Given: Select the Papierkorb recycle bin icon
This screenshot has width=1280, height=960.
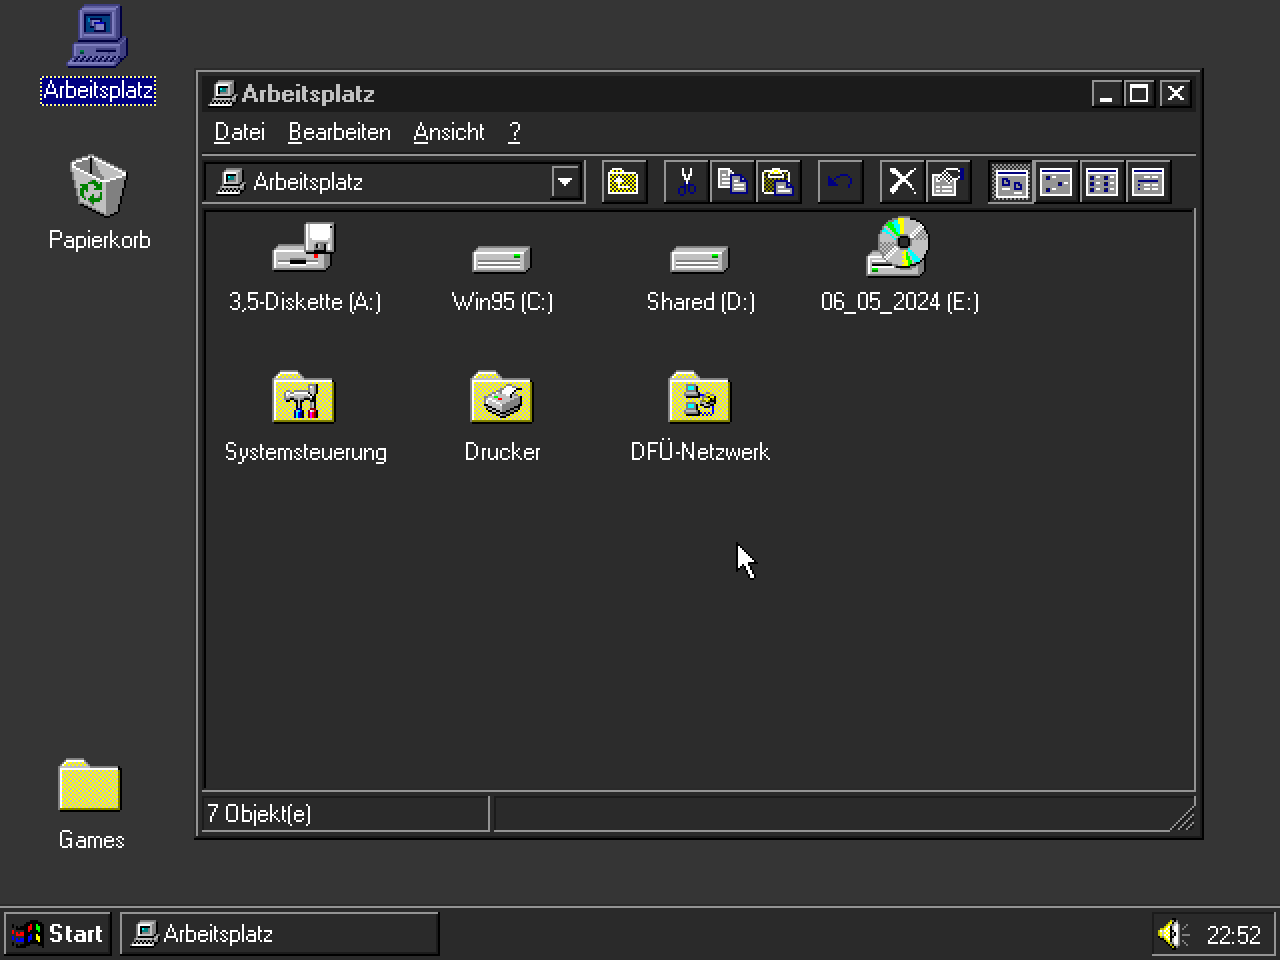Looking at the screenshot, I should coord(98,203).
